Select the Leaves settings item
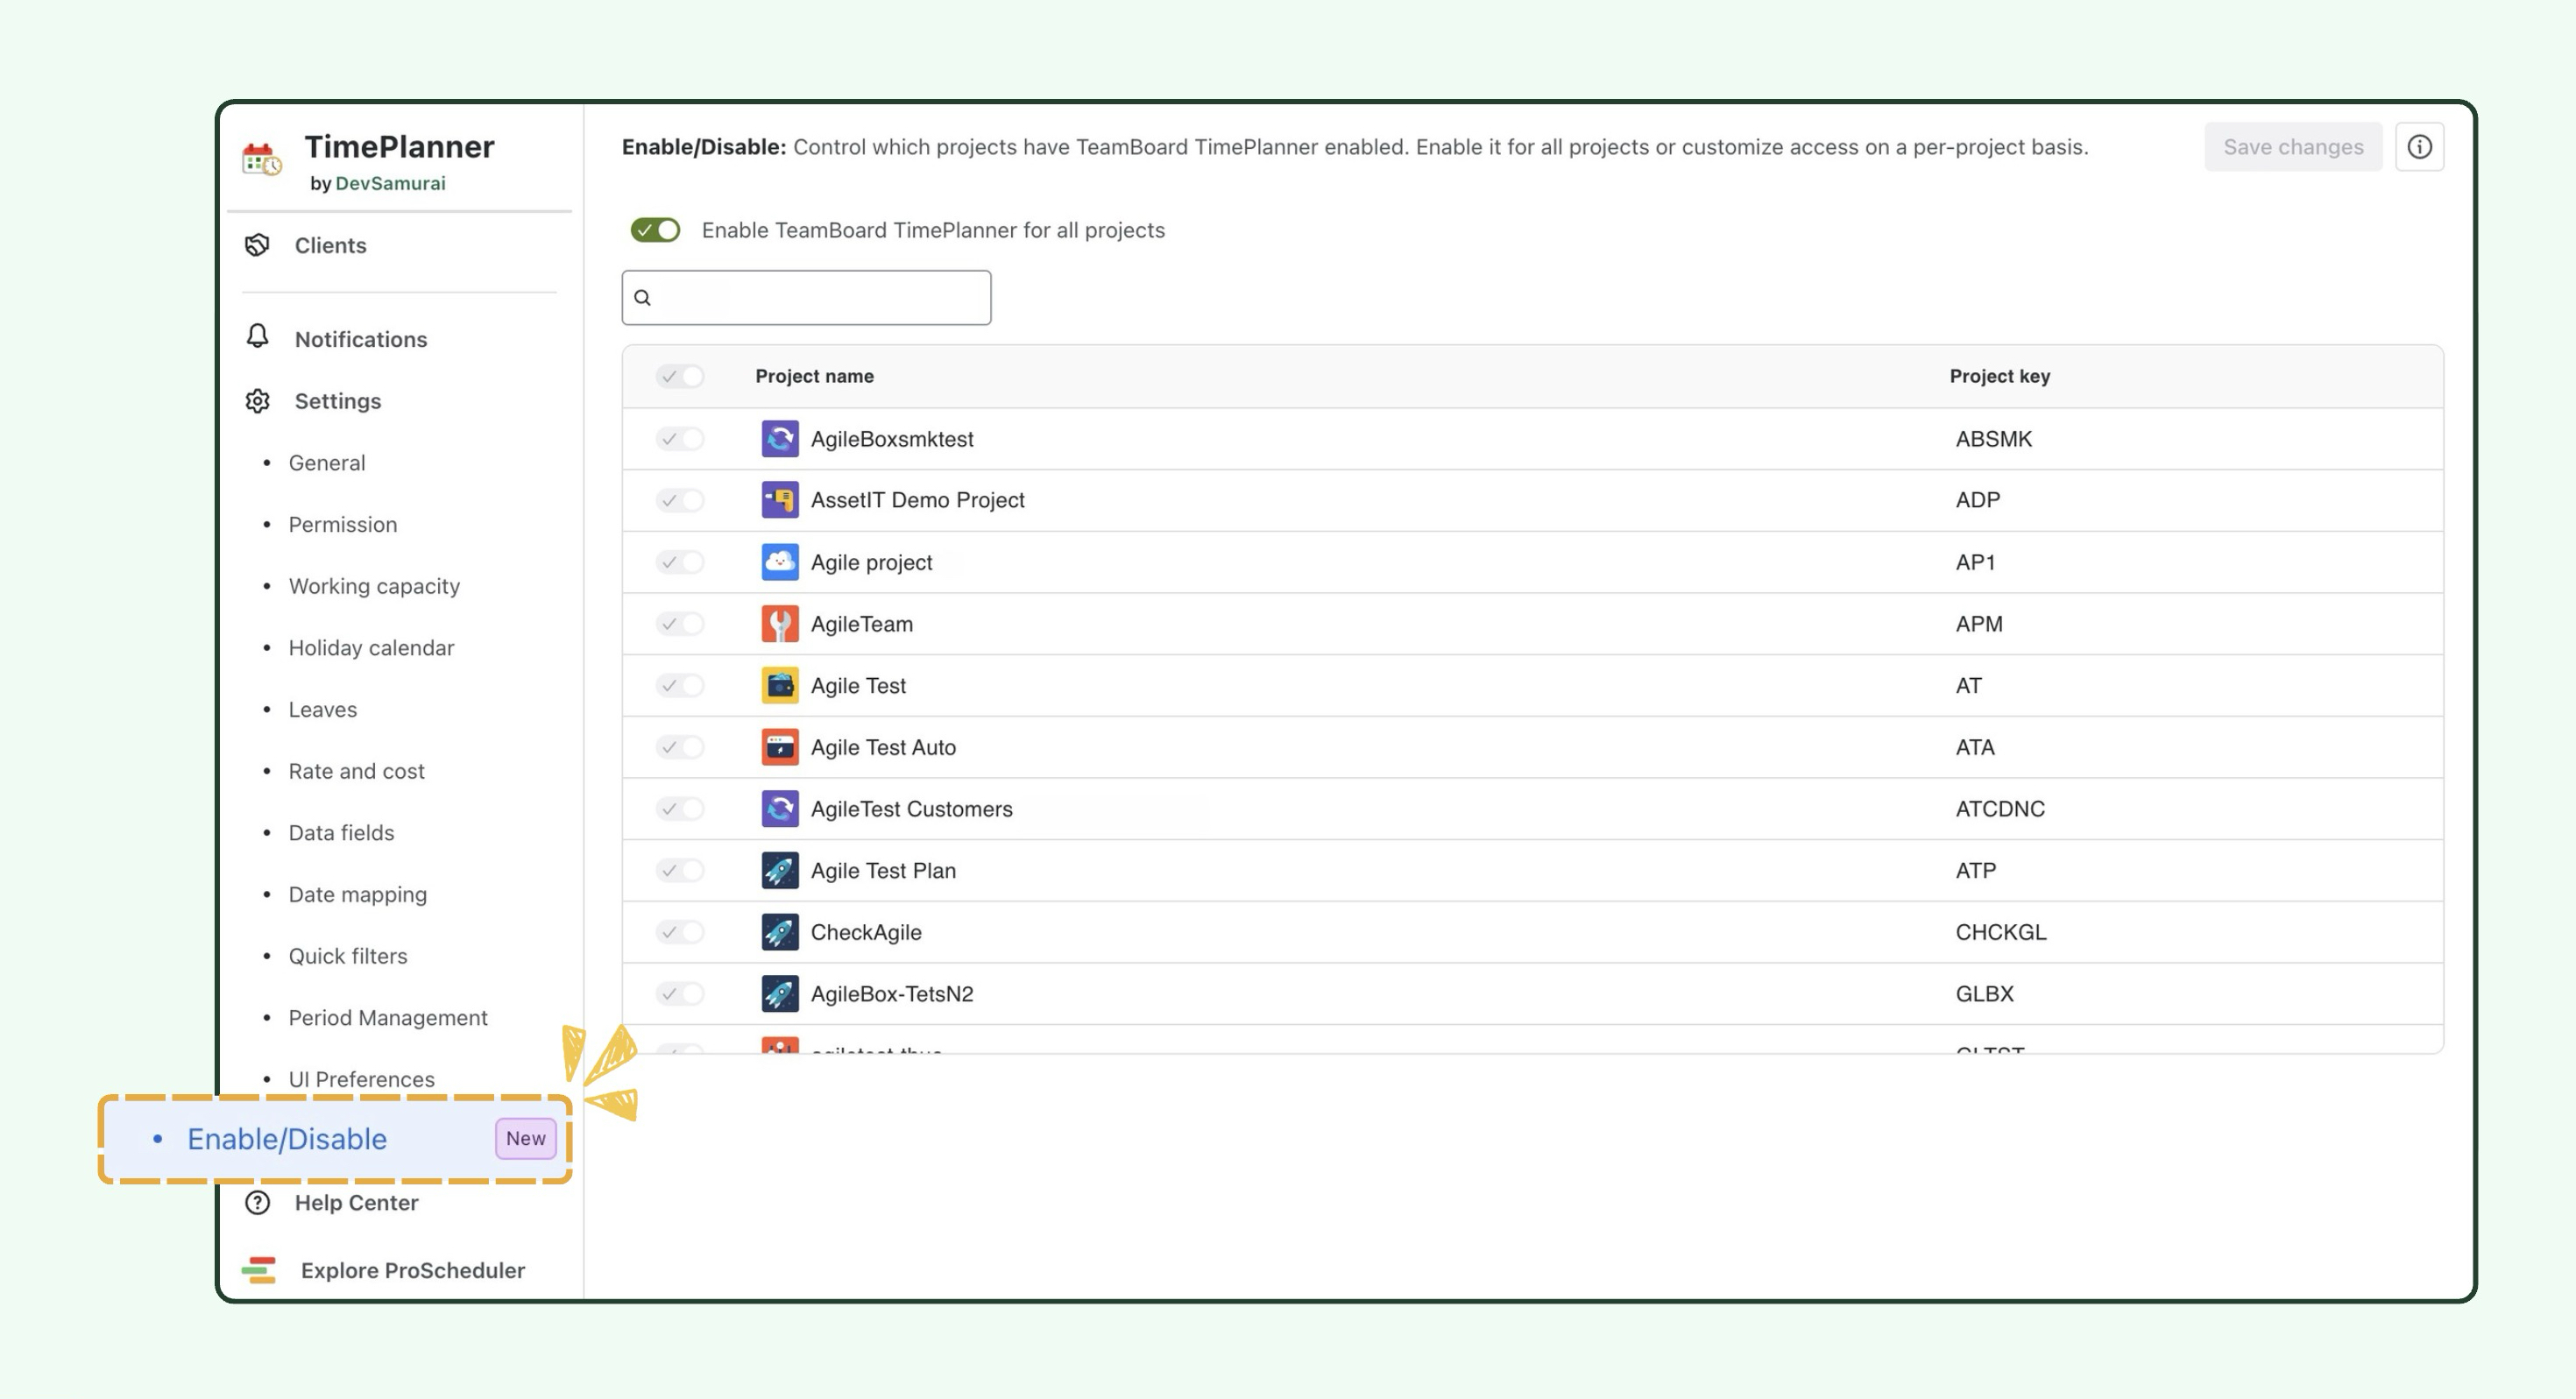The image size is (2576, 1399). click(x=323, y=710)
